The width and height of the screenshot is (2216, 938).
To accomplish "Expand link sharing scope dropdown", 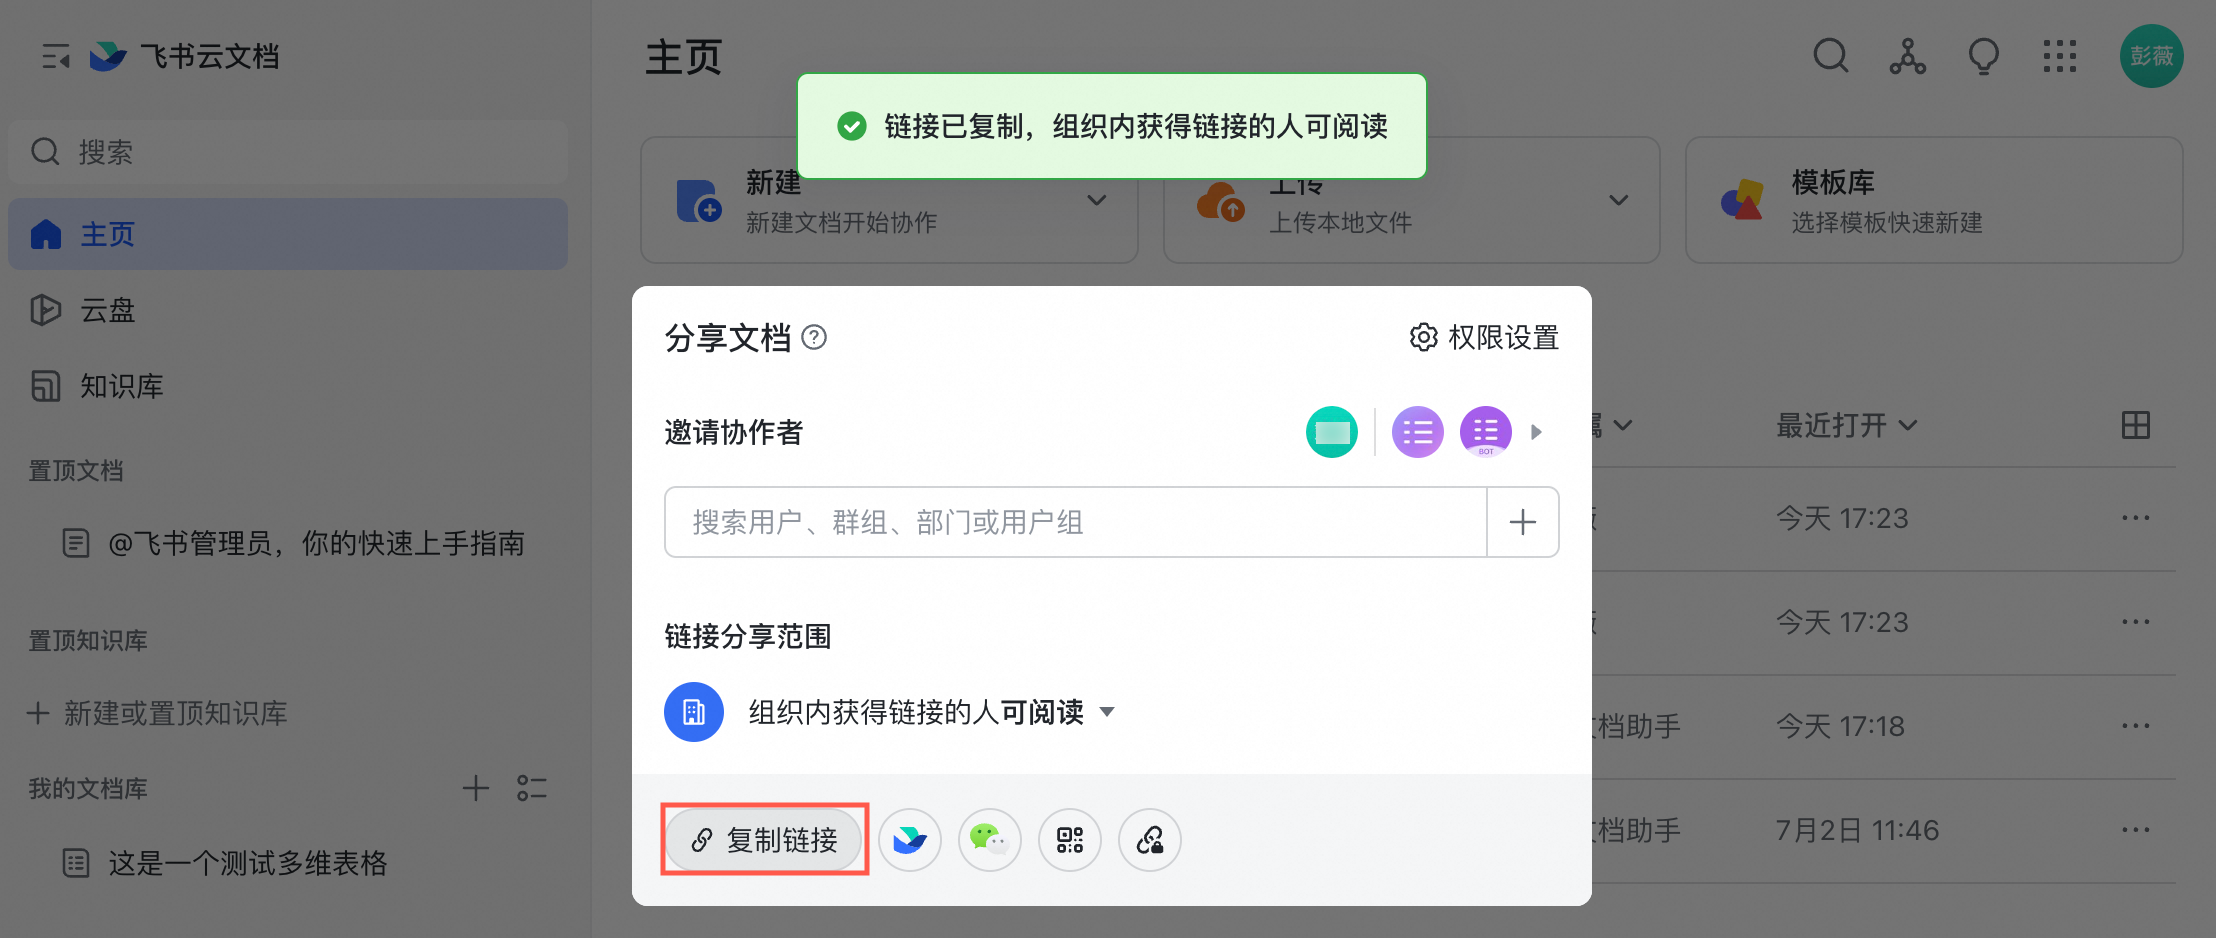I will point(1107,712).
